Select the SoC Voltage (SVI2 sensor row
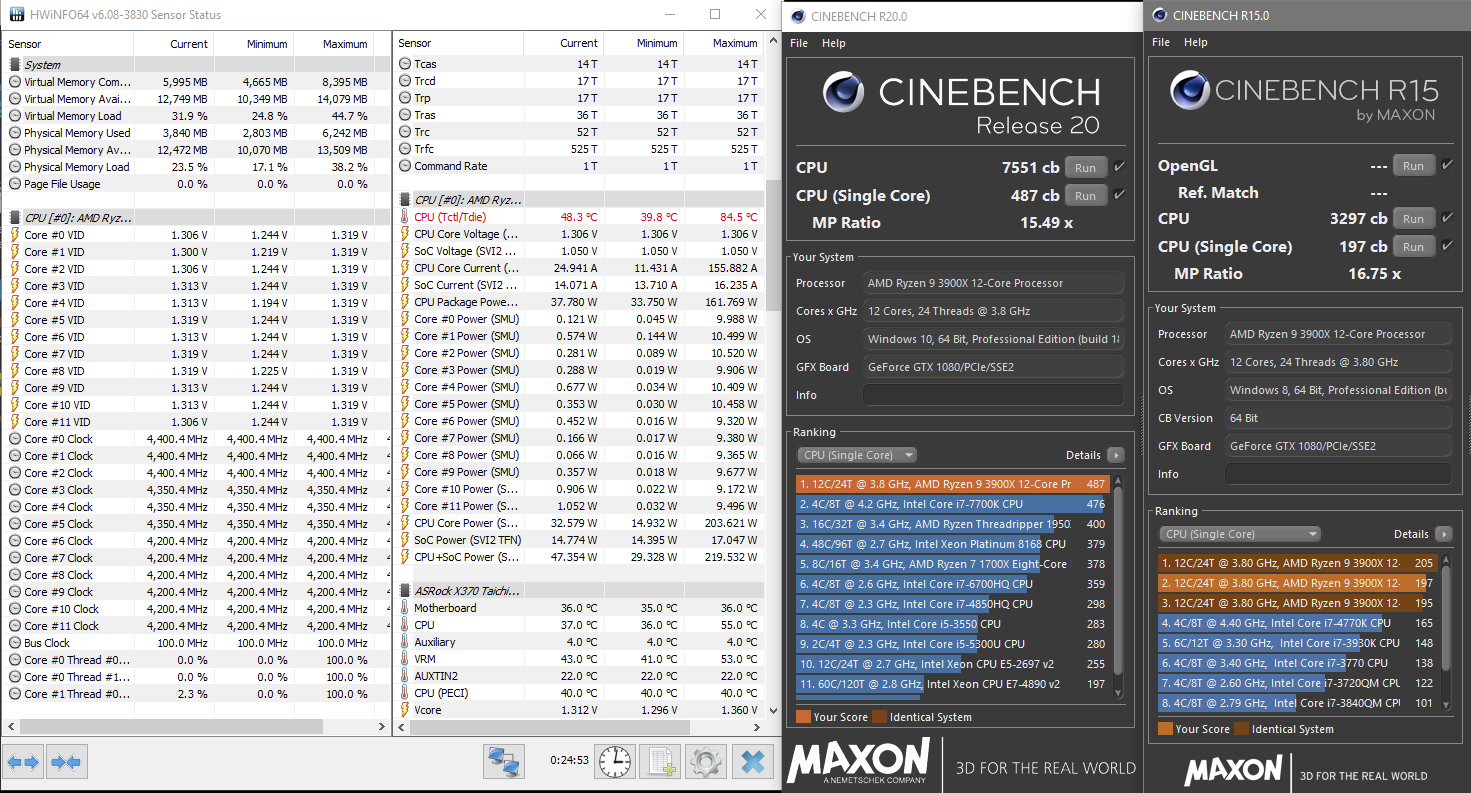 click(x=579, y=251)
